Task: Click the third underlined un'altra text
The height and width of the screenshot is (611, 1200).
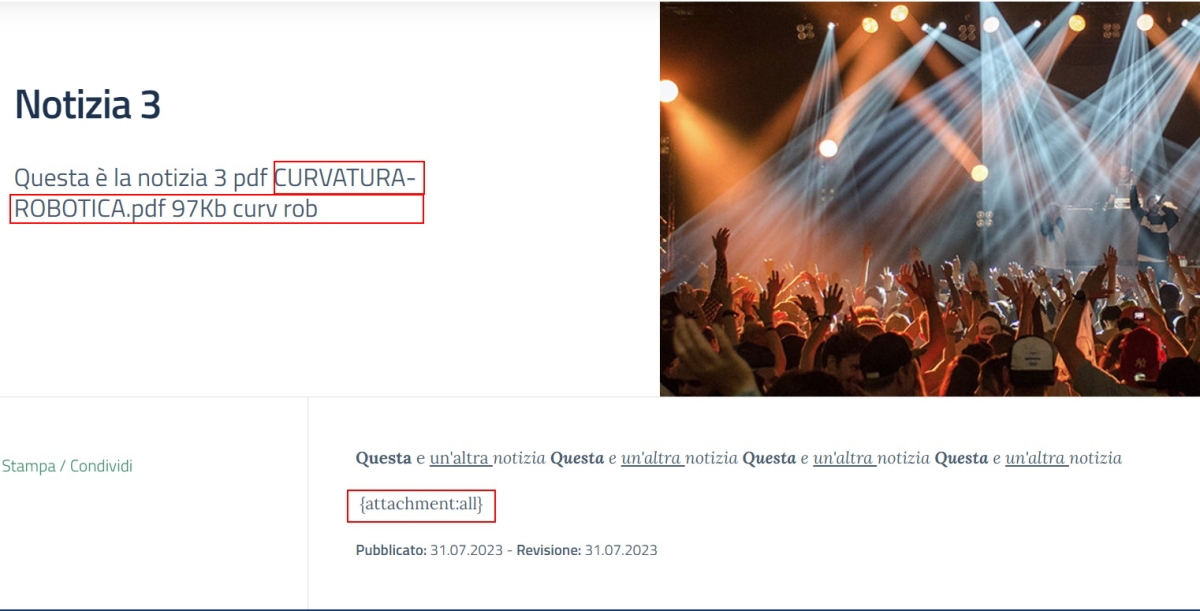Action: [x=843, y=458]
